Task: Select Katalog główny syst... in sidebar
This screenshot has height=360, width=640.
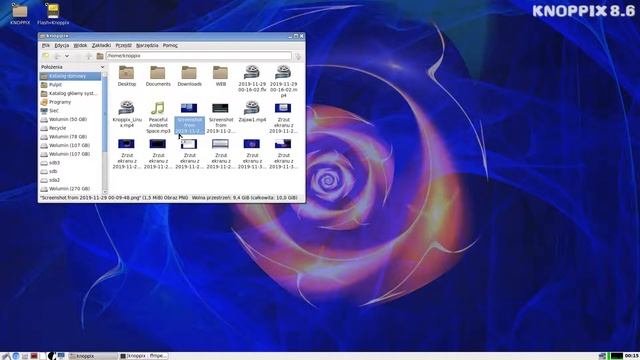Action: [x=70, y=93]
